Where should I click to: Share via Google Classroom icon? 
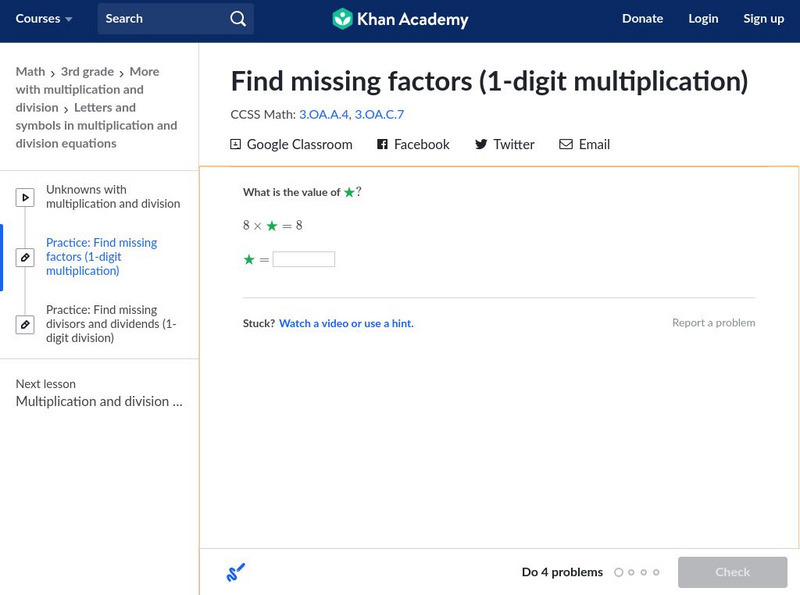point(236,144)
